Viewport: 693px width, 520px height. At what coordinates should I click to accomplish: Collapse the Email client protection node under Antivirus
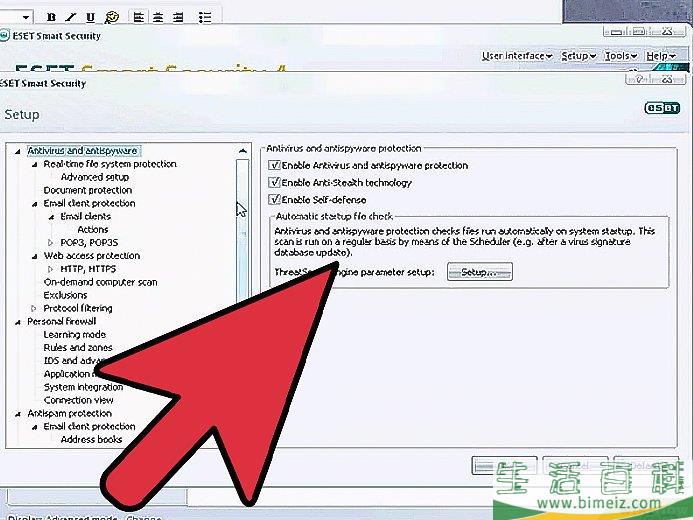pos(34,204)
